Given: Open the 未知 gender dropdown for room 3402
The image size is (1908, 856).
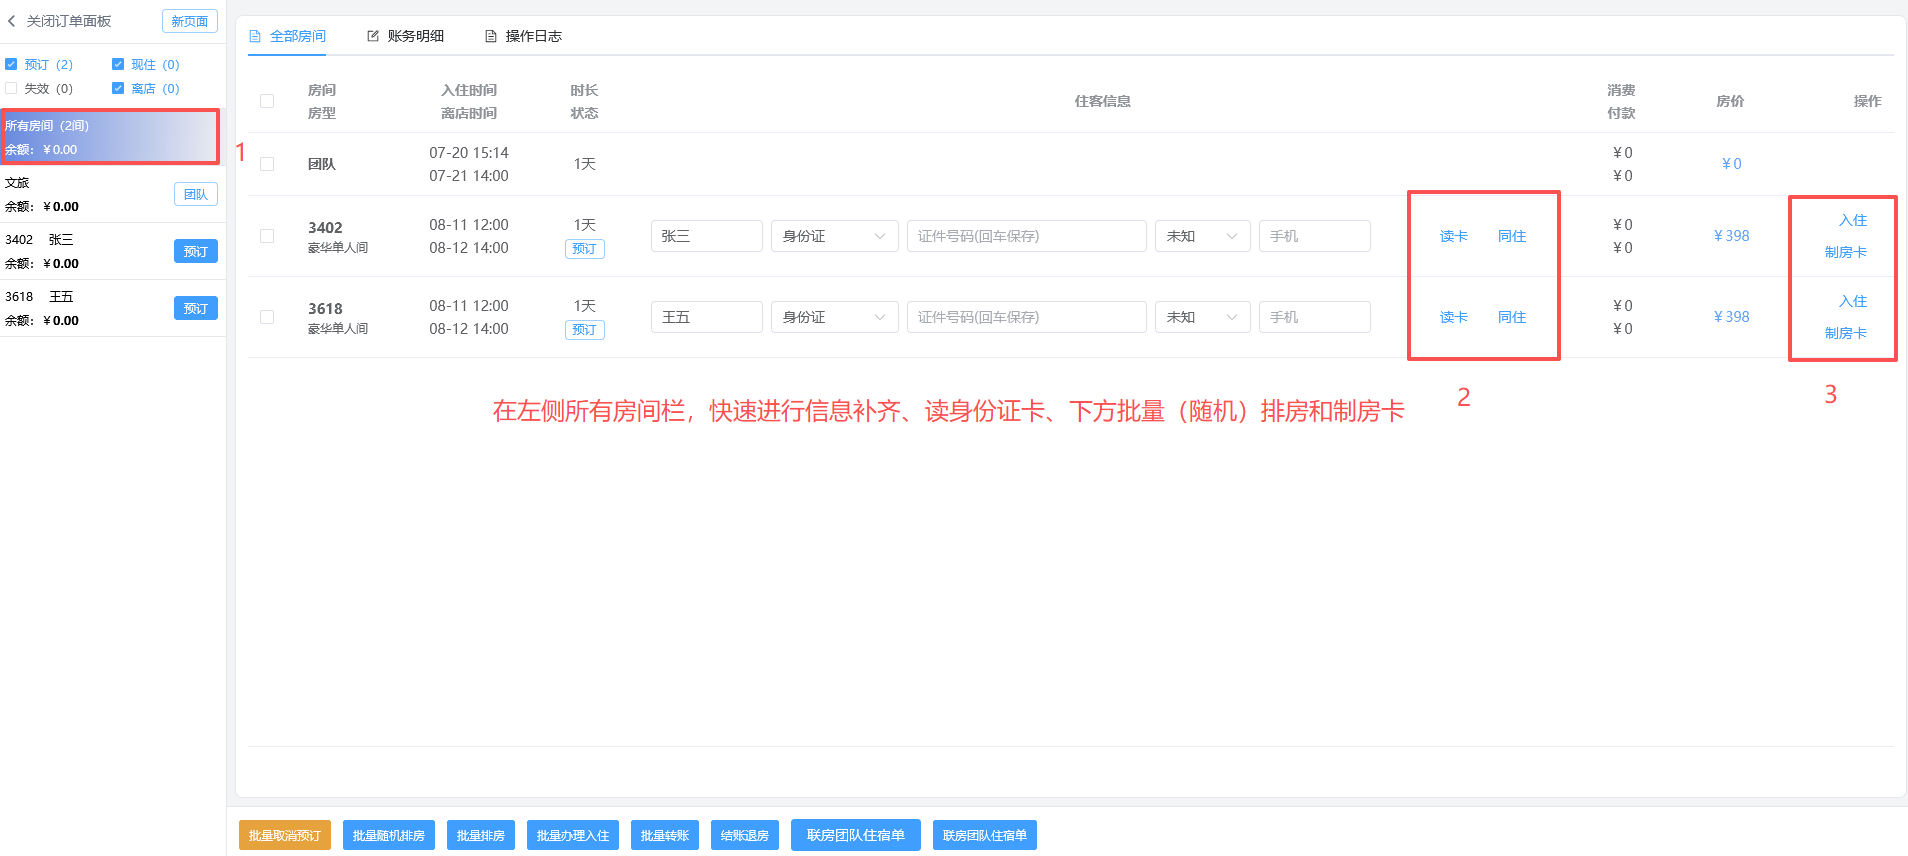Looking at the screenshot, I should pos(1203,236).
